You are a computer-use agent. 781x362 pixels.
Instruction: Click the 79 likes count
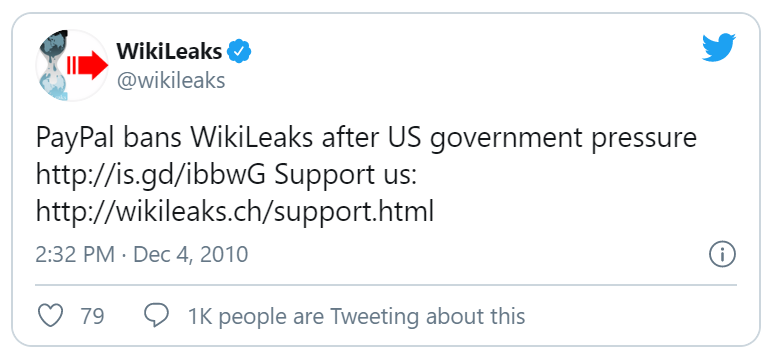tap(92, 316)
